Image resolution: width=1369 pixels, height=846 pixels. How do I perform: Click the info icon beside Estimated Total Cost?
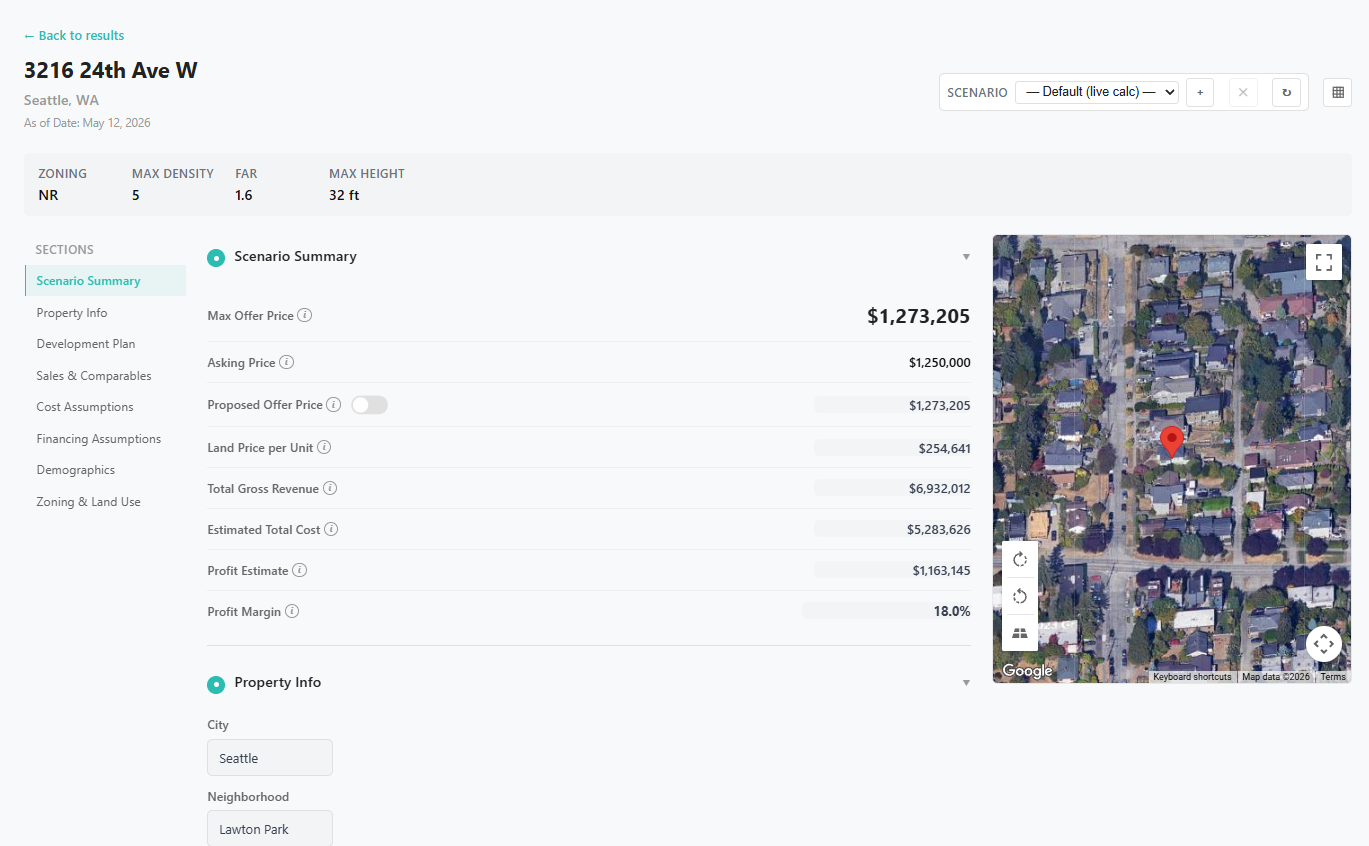coord(331,529)
